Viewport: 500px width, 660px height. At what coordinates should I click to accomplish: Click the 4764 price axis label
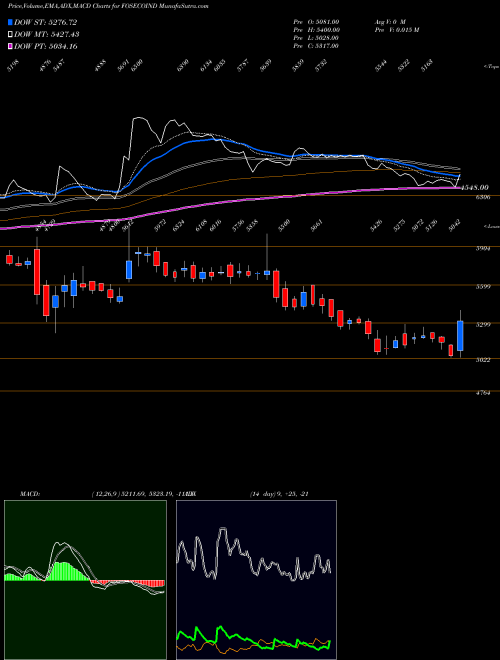483,393
